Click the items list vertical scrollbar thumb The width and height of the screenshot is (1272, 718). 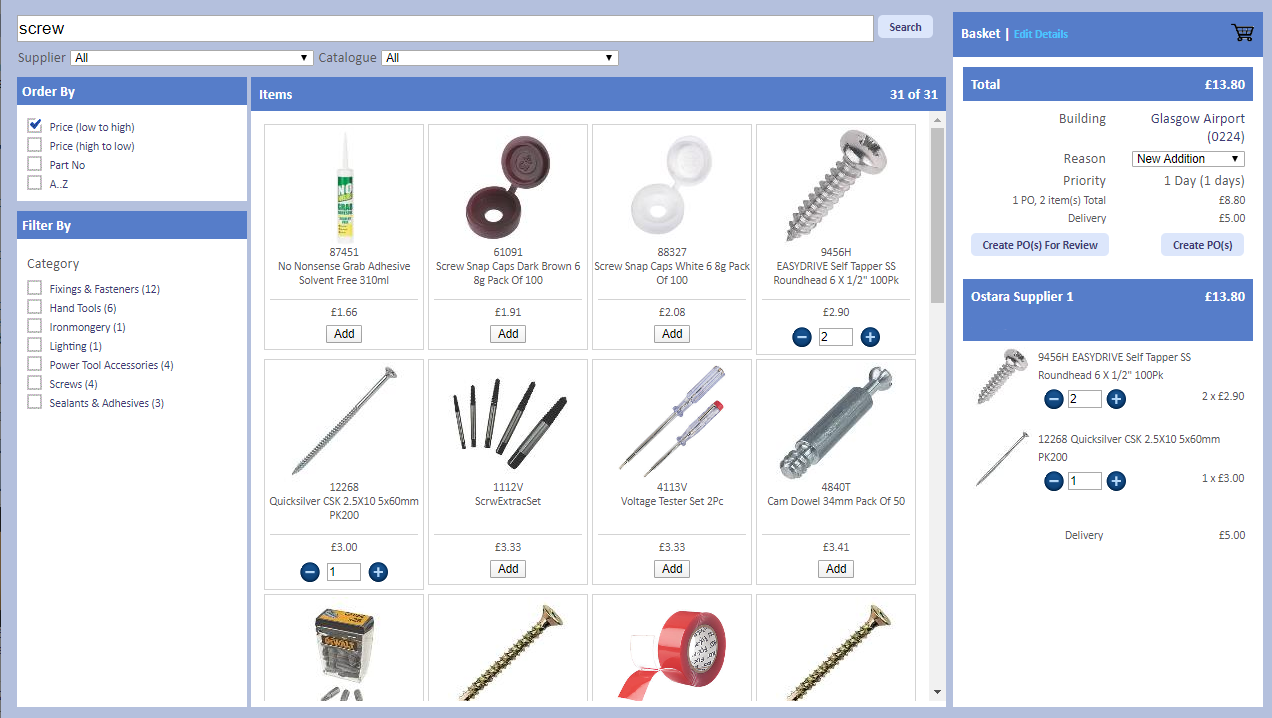click(937, 215)
